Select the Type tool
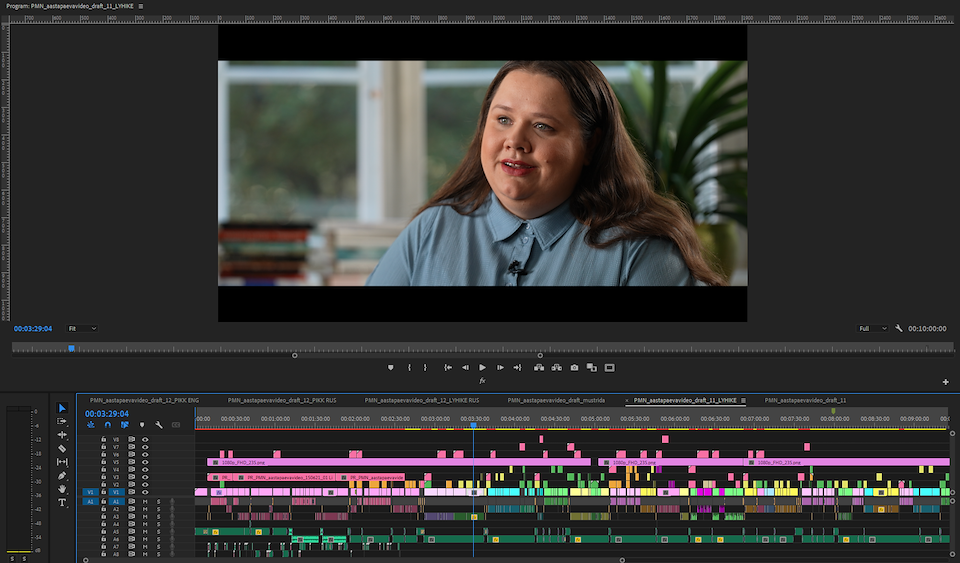 [62, 503]
